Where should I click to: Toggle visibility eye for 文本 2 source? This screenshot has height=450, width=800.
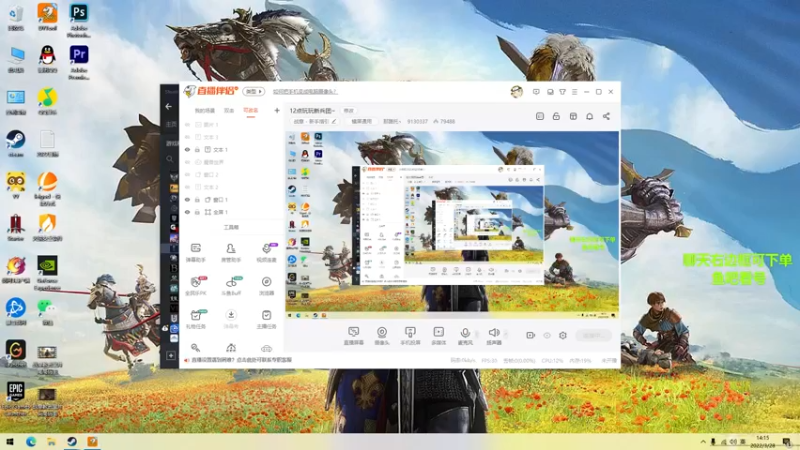click(x=187, y=187)
